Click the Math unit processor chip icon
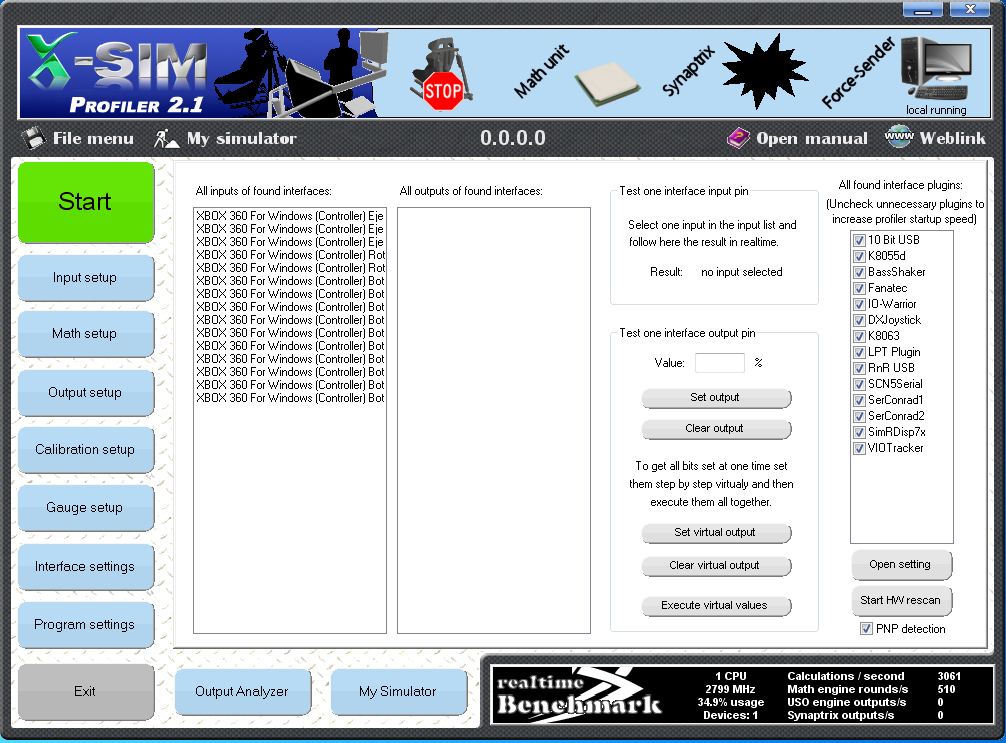This screenshot has height=743, width=1006. point(606,83)
